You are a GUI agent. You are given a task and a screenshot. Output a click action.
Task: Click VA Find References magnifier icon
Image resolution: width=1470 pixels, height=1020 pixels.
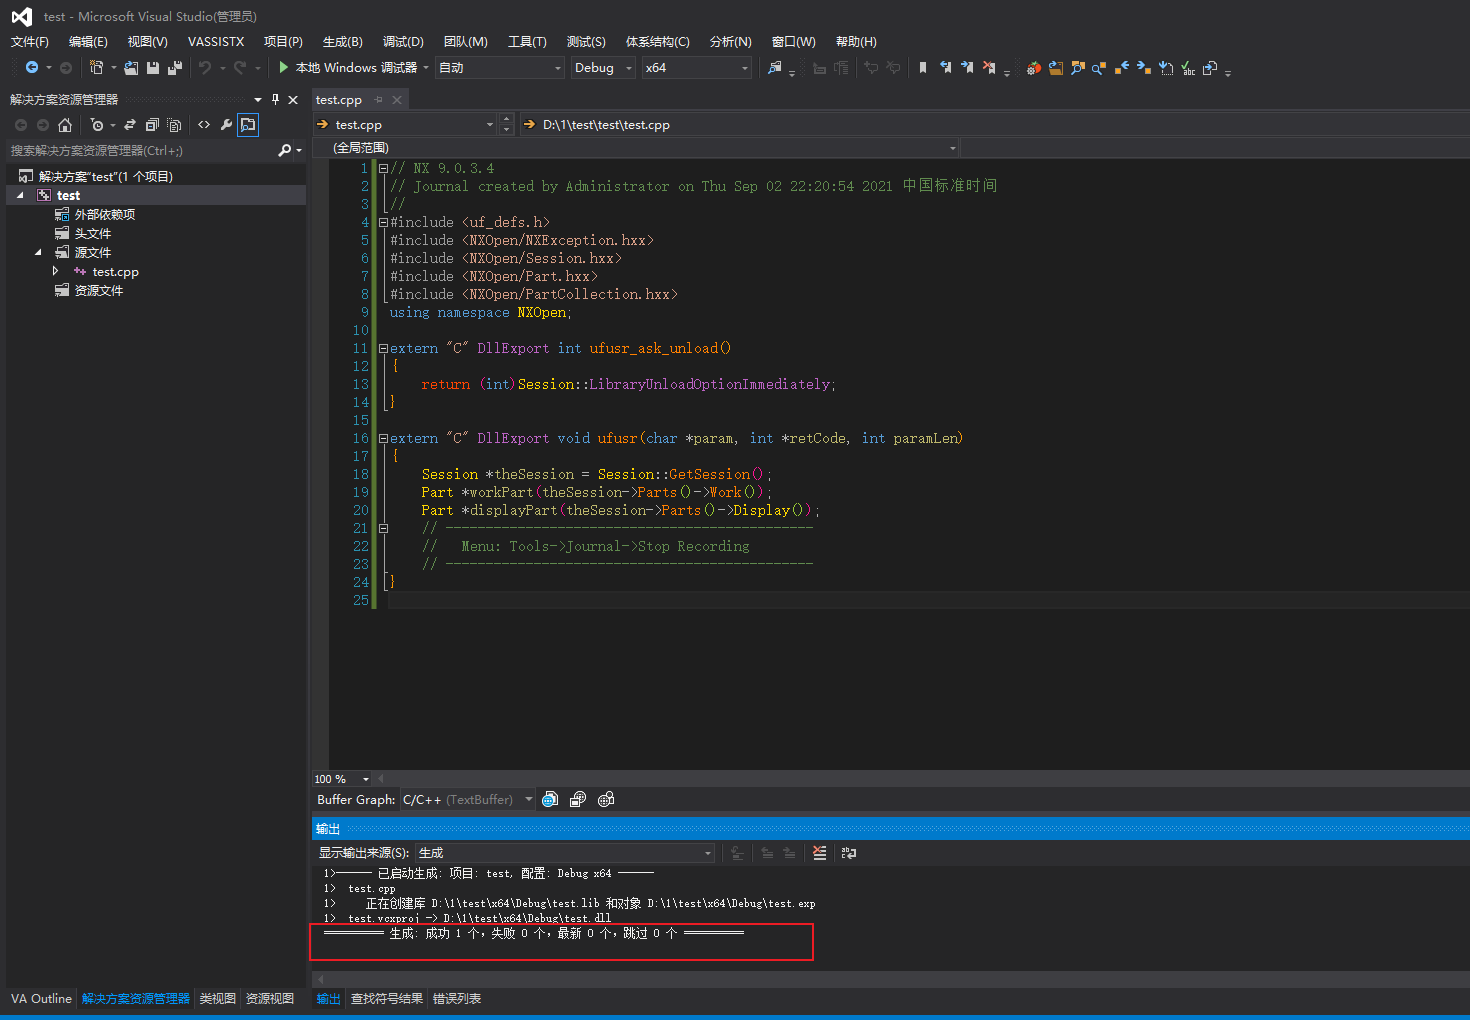click(1099, 68)
